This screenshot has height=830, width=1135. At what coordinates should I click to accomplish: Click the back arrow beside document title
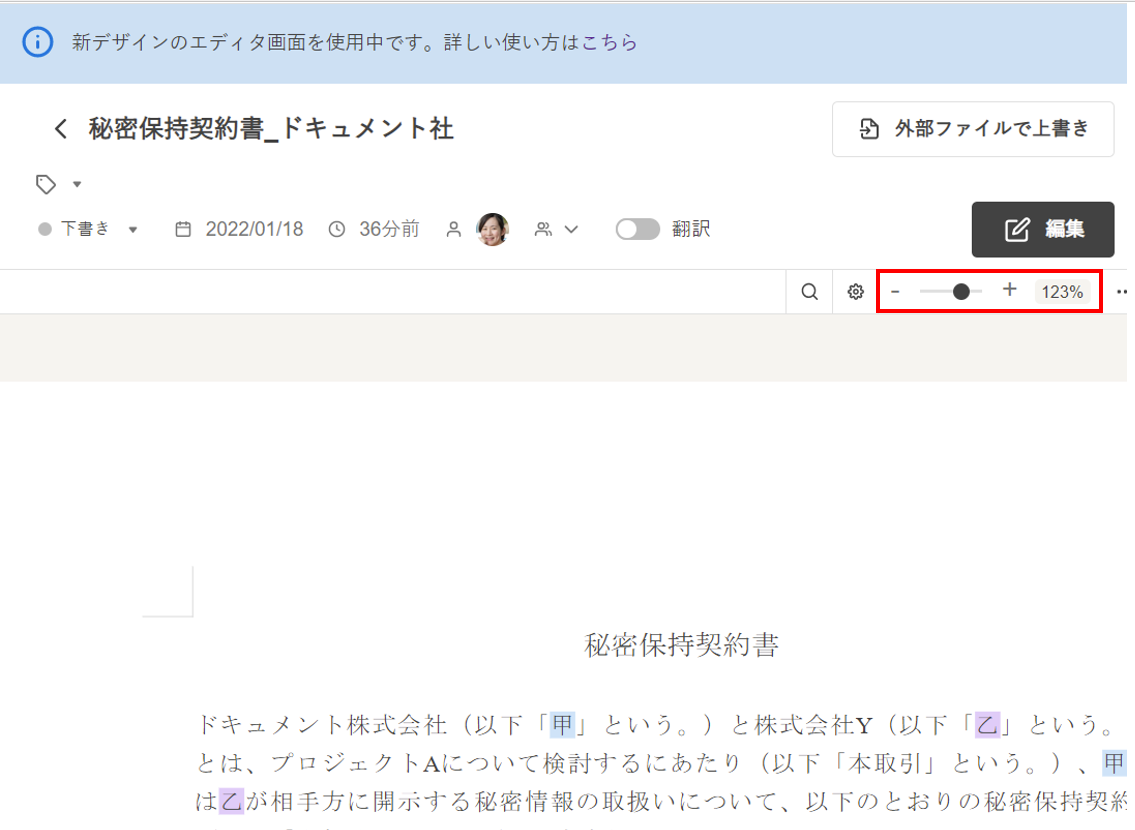coord(61,129)
